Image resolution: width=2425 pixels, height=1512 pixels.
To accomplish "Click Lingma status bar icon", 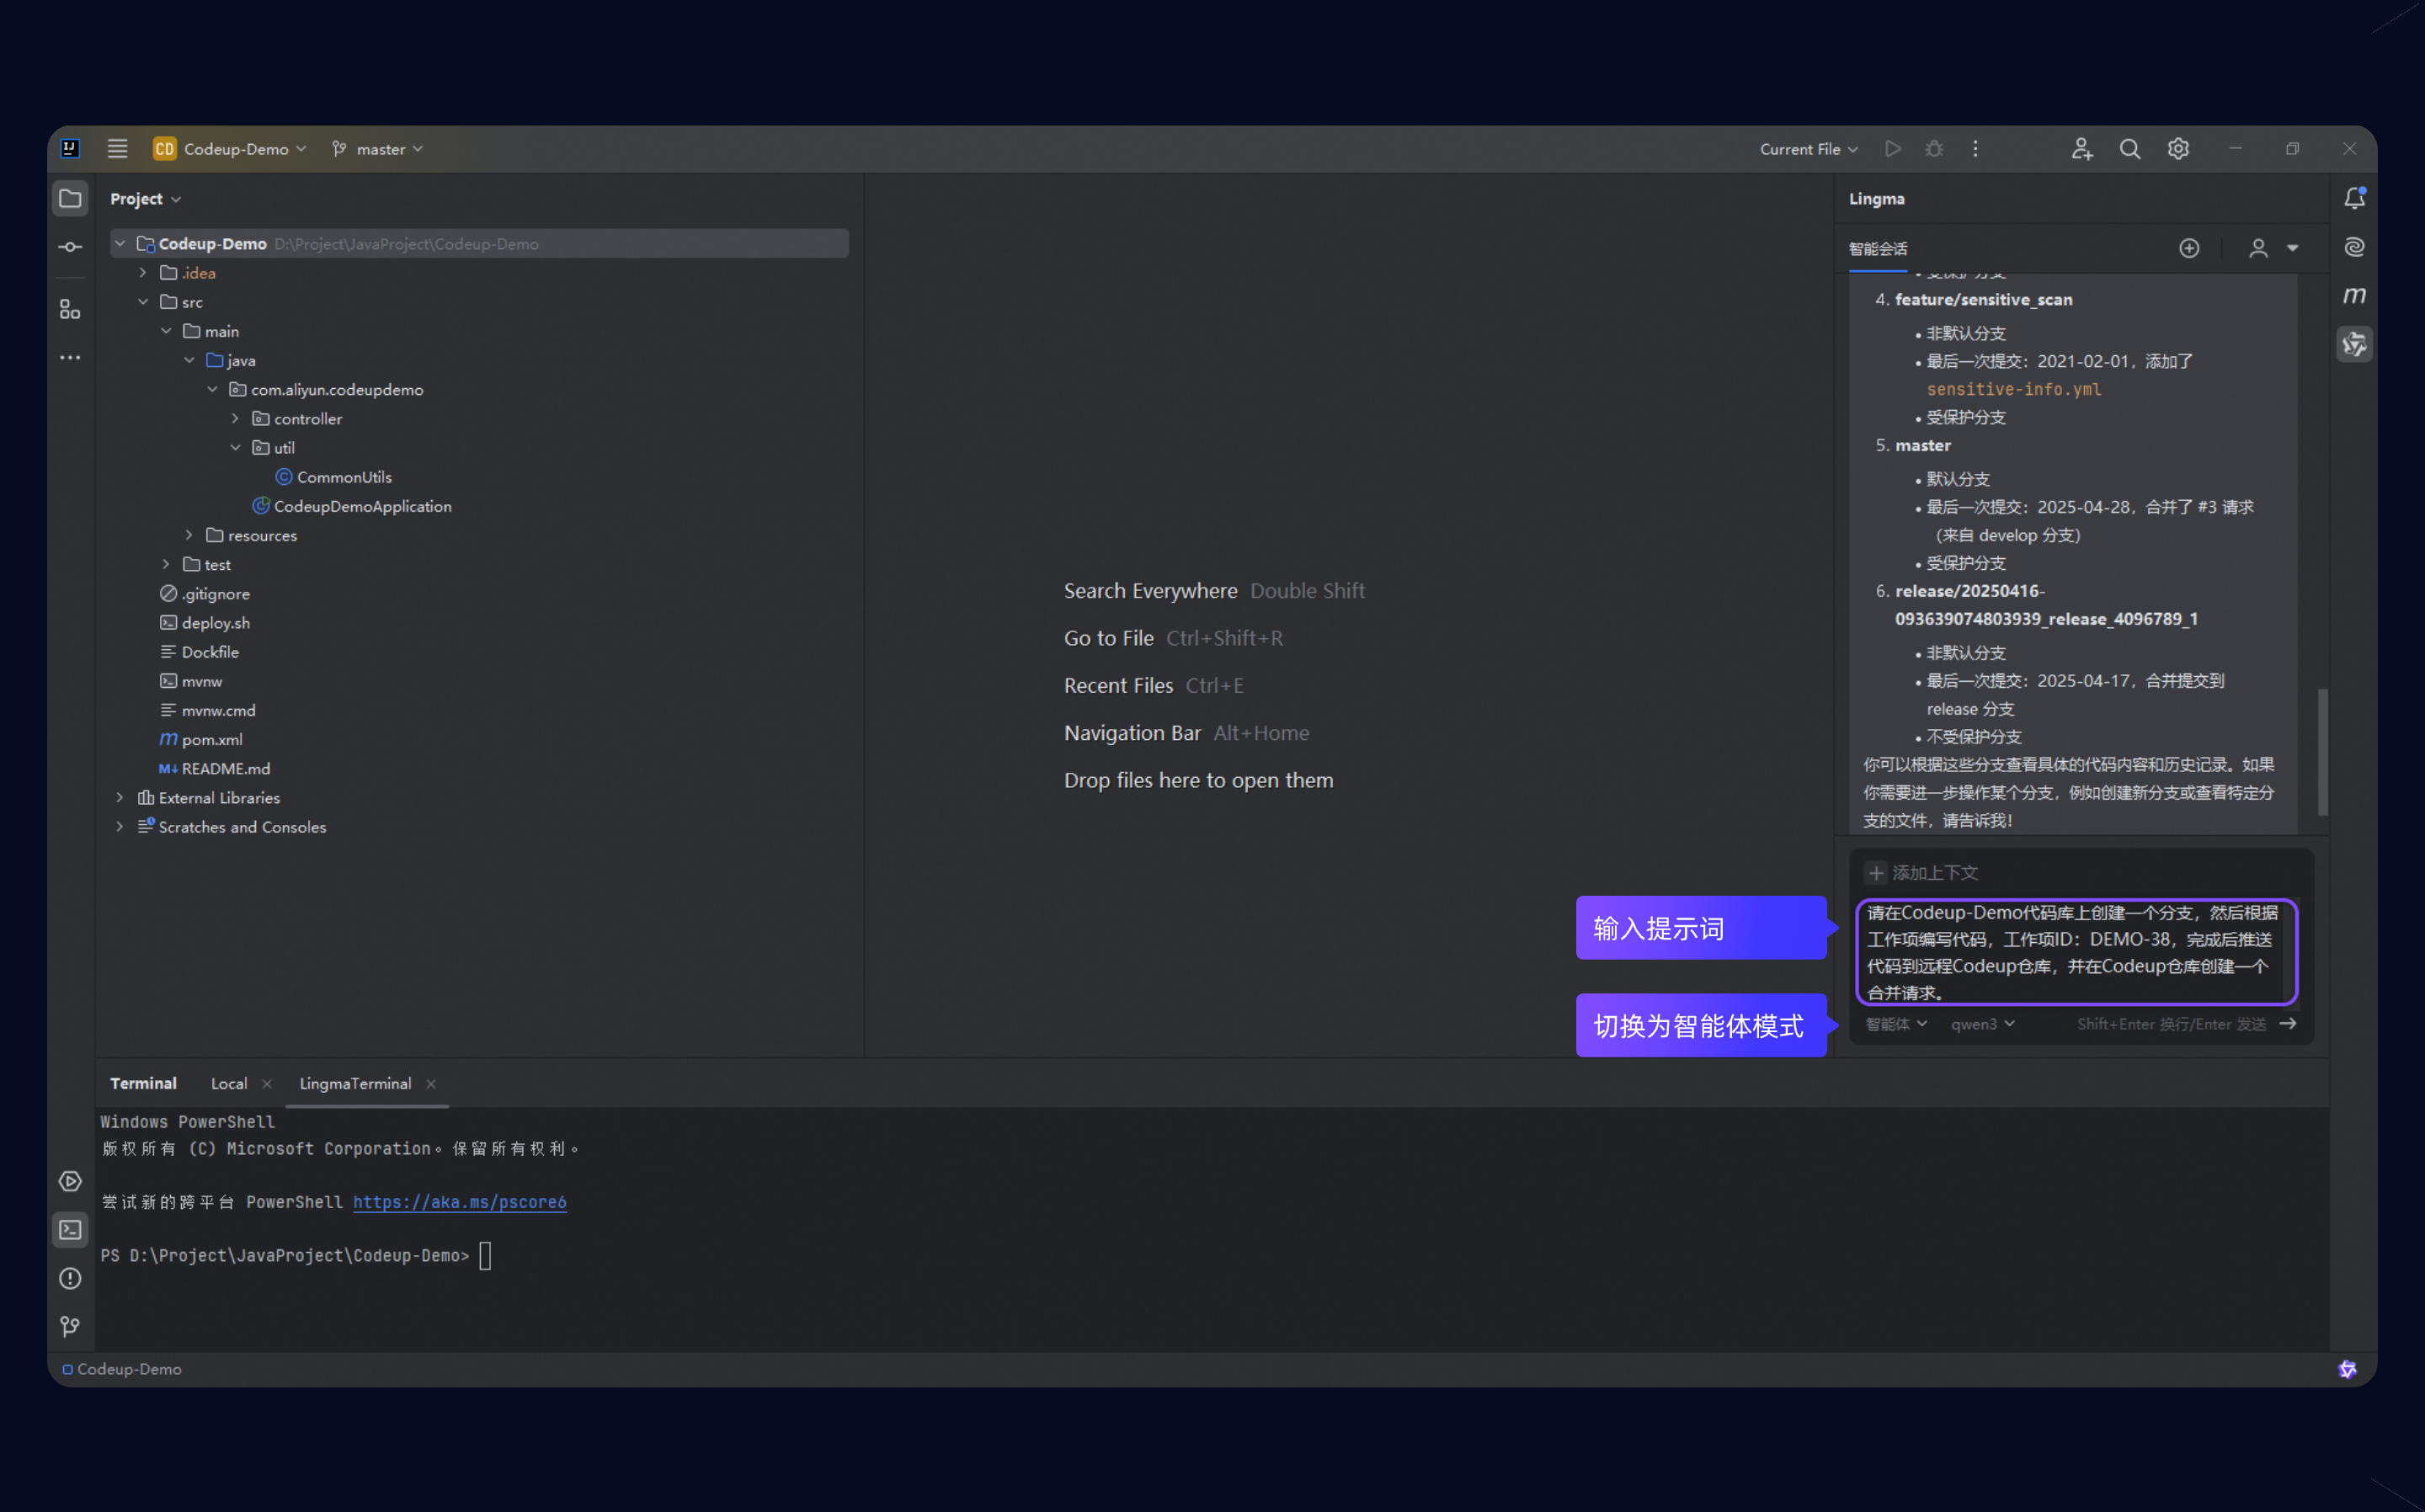I will (x=2347, y=1369).
